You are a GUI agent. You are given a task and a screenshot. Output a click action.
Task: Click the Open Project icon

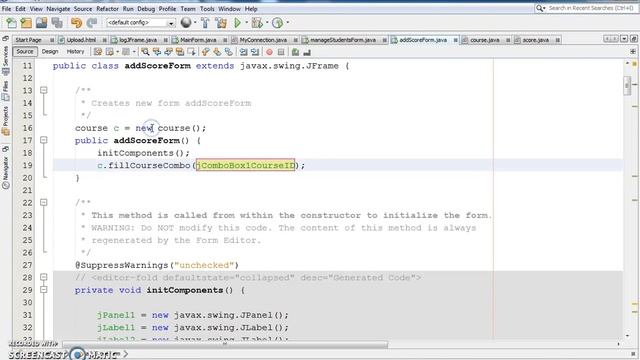tap(42, 23)
